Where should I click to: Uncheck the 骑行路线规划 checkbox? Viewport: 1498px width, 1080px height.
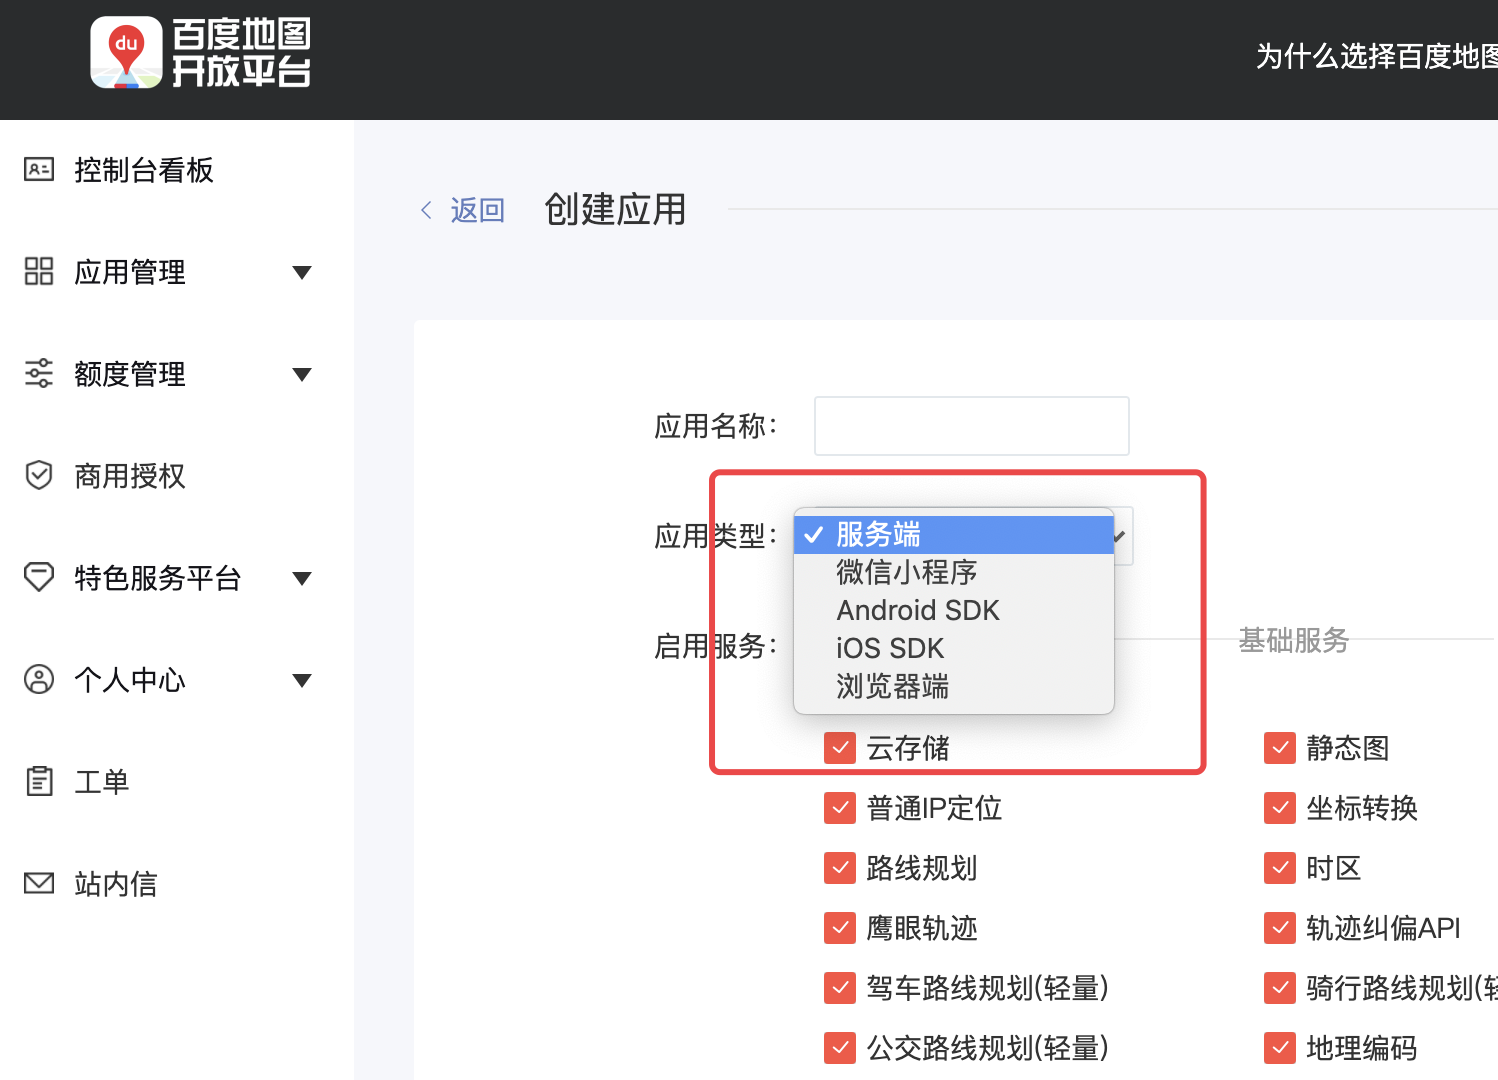point(1280,988)
